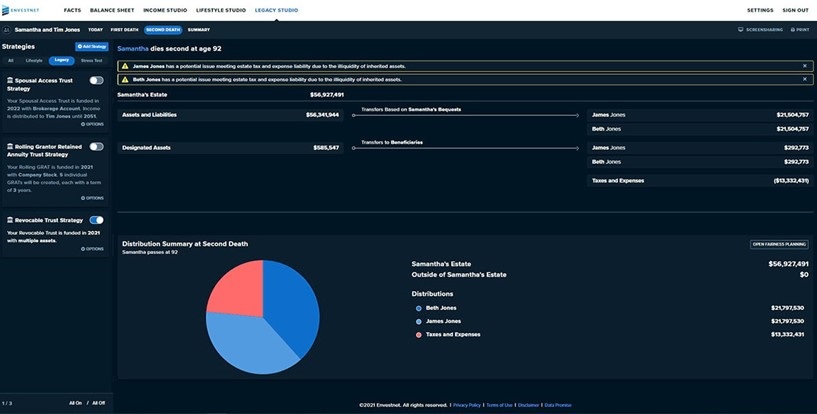Image resolution: width=817 pixels, height=414 pixels.
Task: Select Legacy Studio in top navigation
Action: pos(277,10)
